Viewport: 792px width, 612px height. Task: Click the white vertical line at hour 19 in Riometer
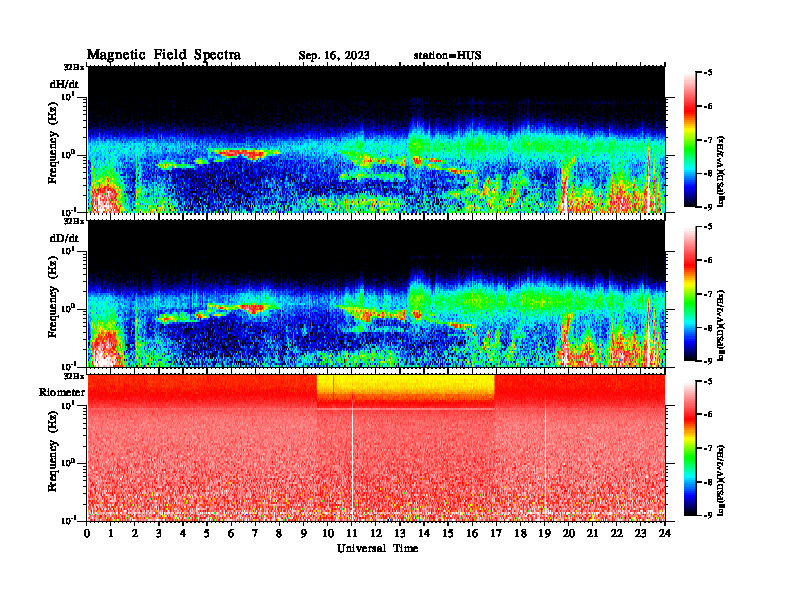pos(545,457)
